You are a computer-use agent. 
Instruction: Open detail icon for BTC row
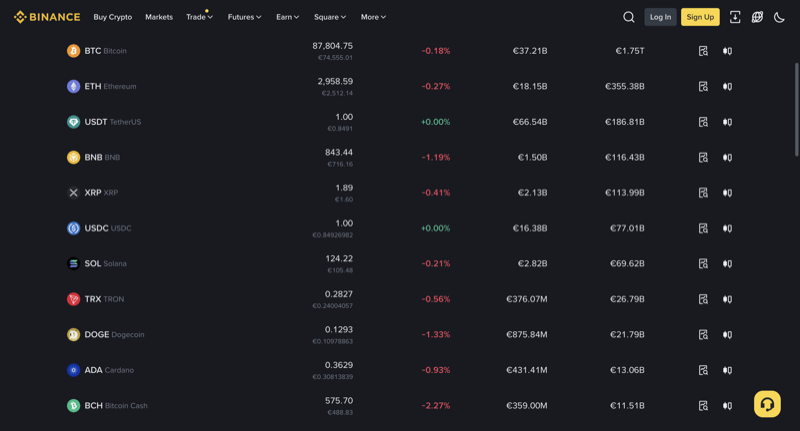coord(703,51)
